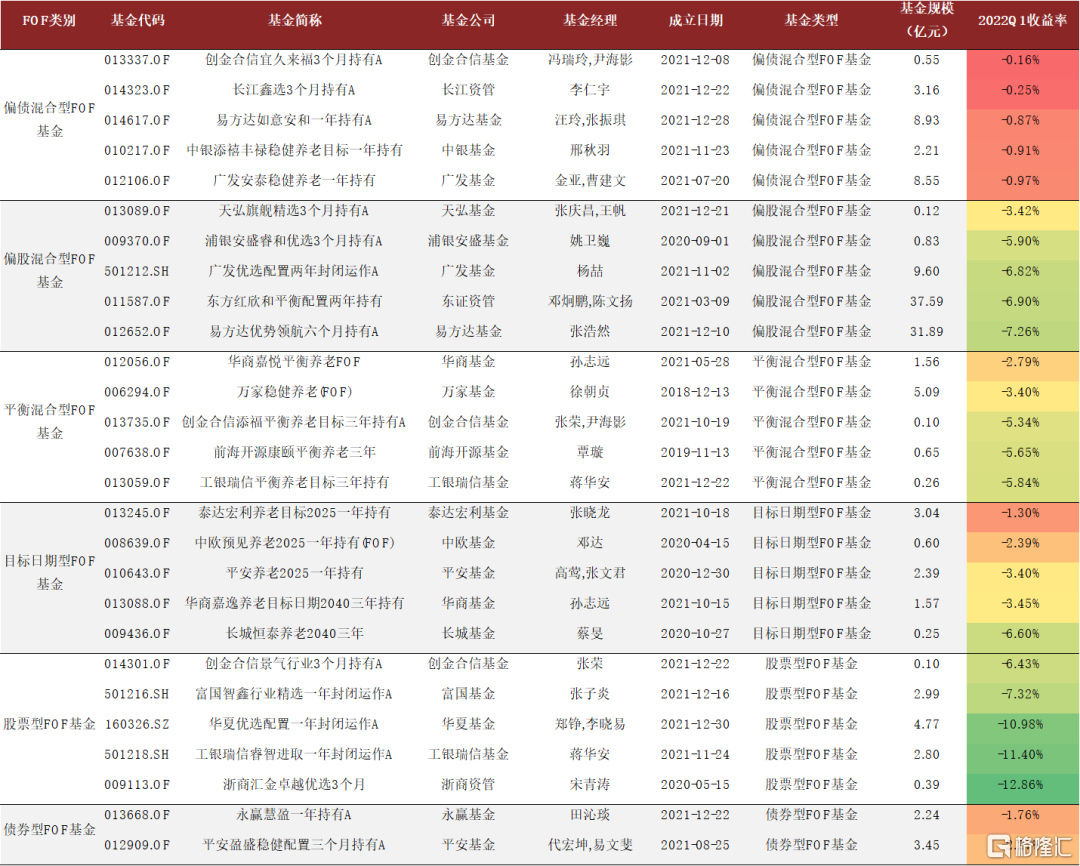Click fund code '014323.OF'
This screenshot has height=866, width=1080.
point(137,90)
